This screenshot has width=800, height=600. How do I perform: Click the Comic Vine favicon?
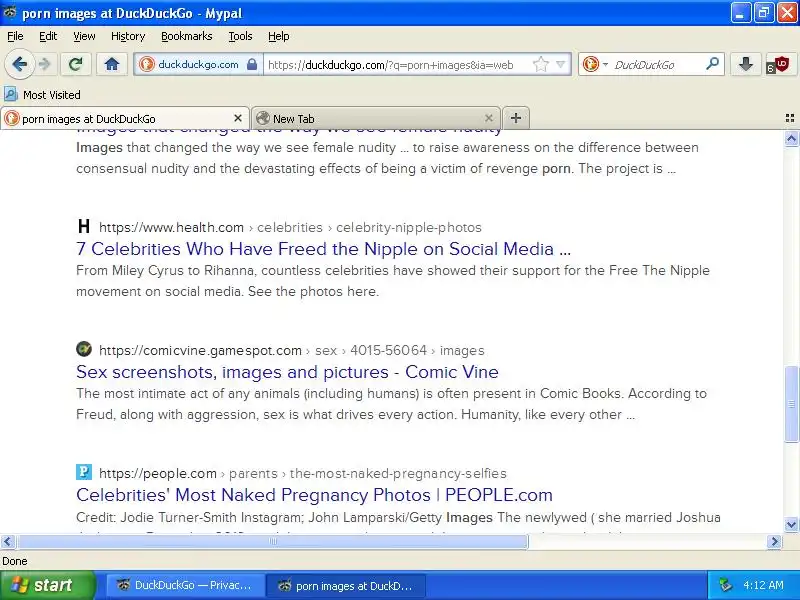tap(84, 349)
